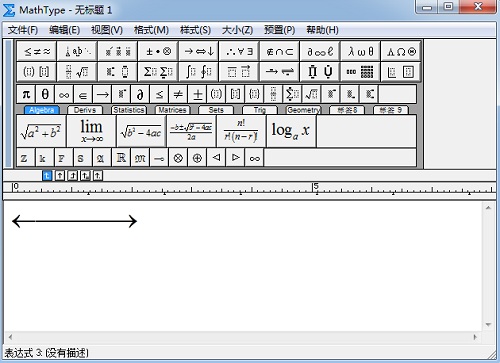Switch to the Sets tab
The height and width of the screenshot is (363, 500).
tap(216, 110)
